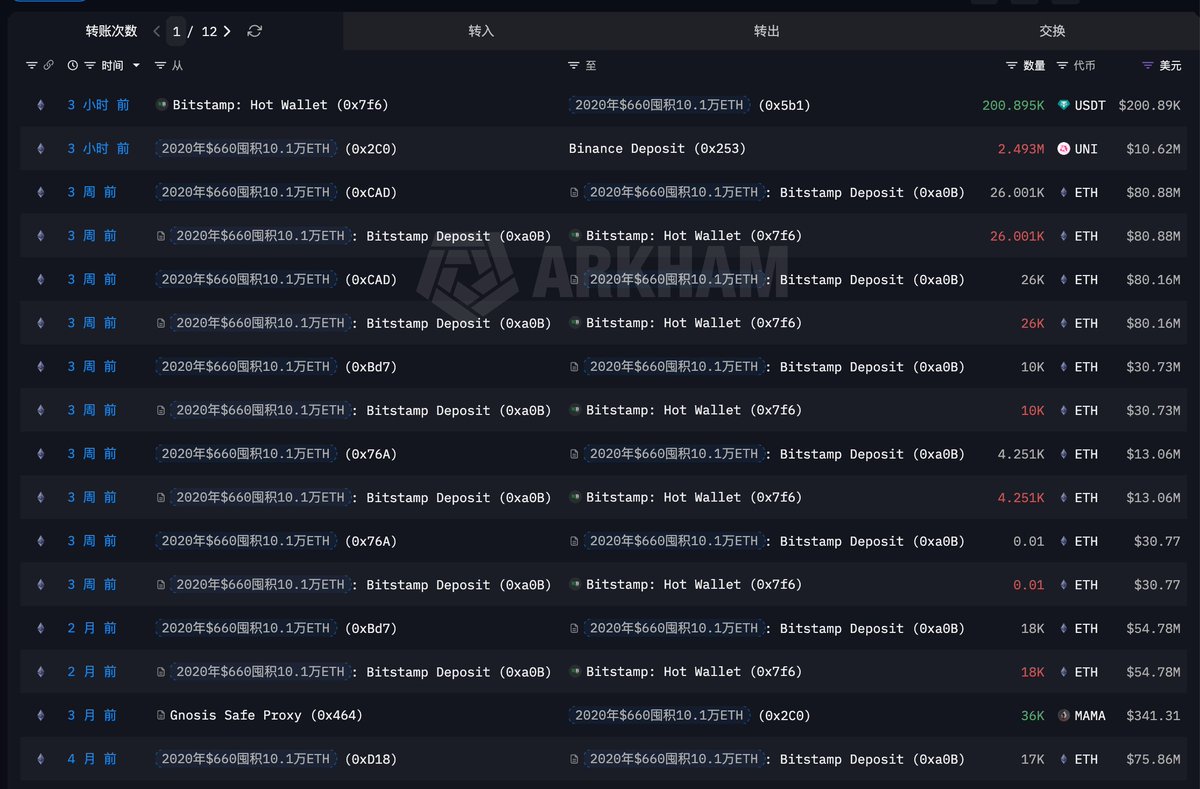The width and height of the screenshot is (1200, 789).
Task: Open the filter icon next to 至
Action: [574, 65]
